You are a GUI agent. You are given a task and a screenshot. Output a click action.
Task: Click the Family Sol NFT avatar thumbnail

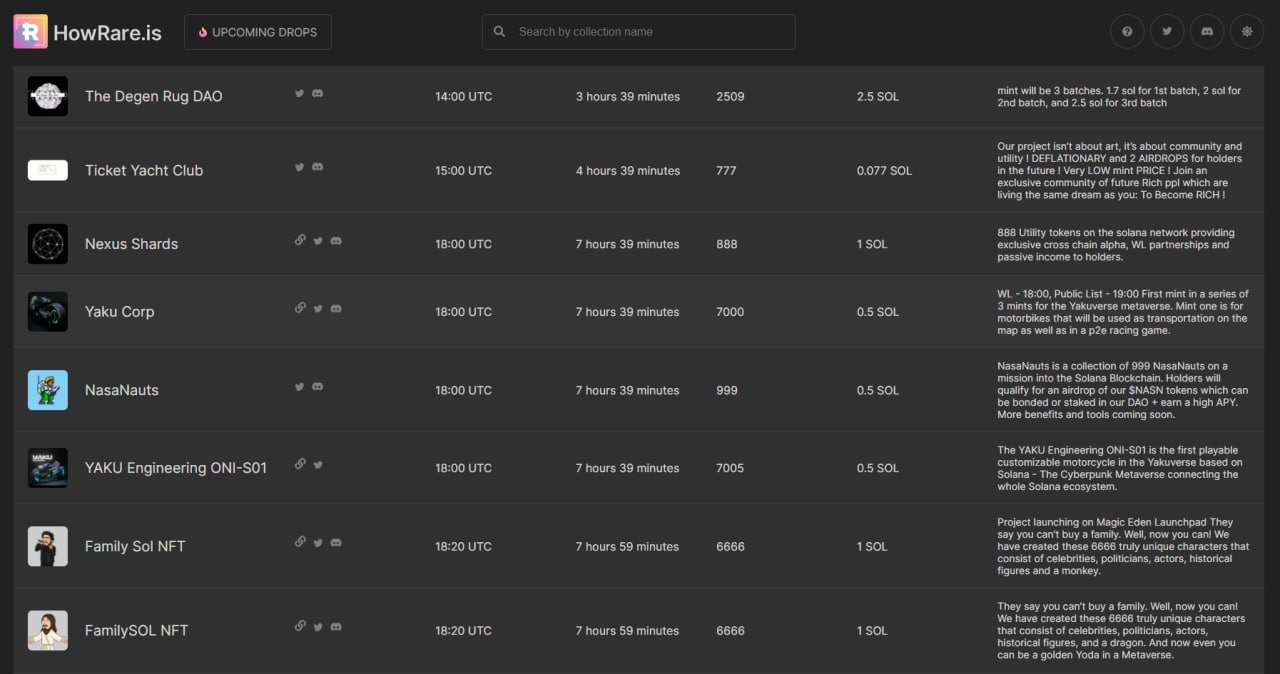[x=48, y=546]
